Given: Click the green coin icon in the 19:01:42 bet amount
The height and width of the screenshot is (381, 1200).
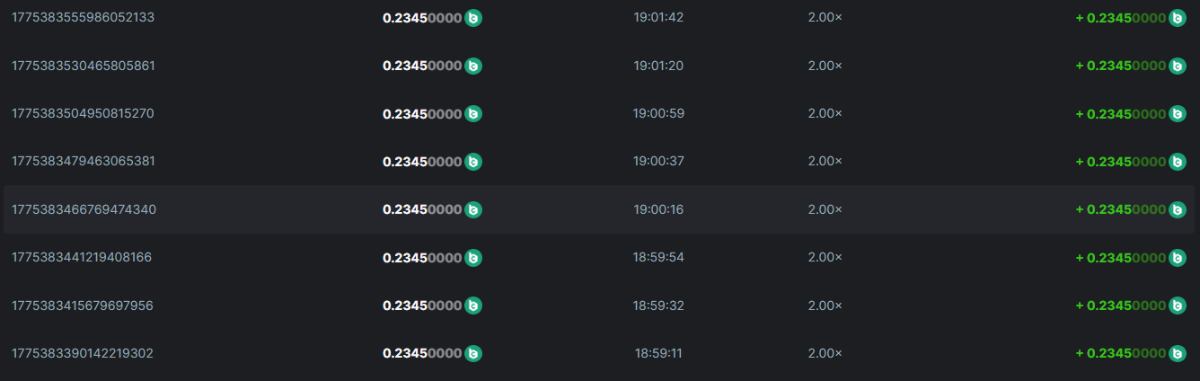Looking at the screenshot, I should point(474,18).
